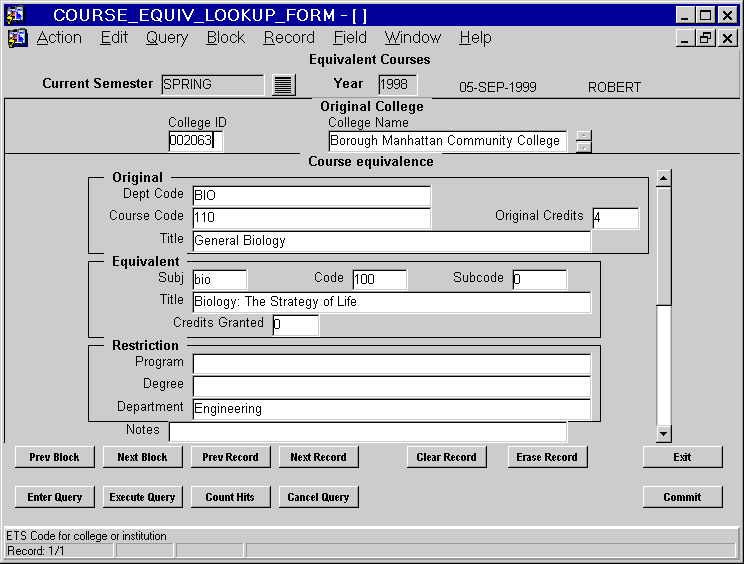Open the Field menu
This screenshot has height=564, width=744.
(350, 37)
